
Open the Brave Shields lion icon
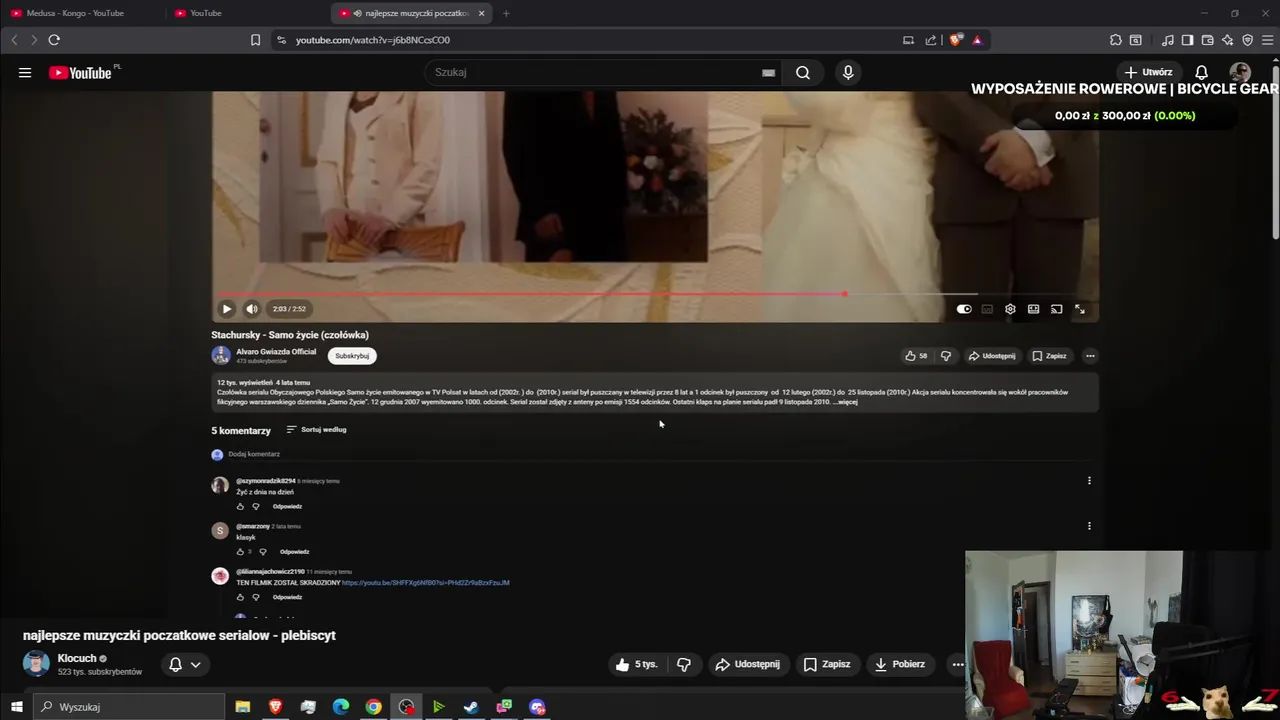pos(956,40)
